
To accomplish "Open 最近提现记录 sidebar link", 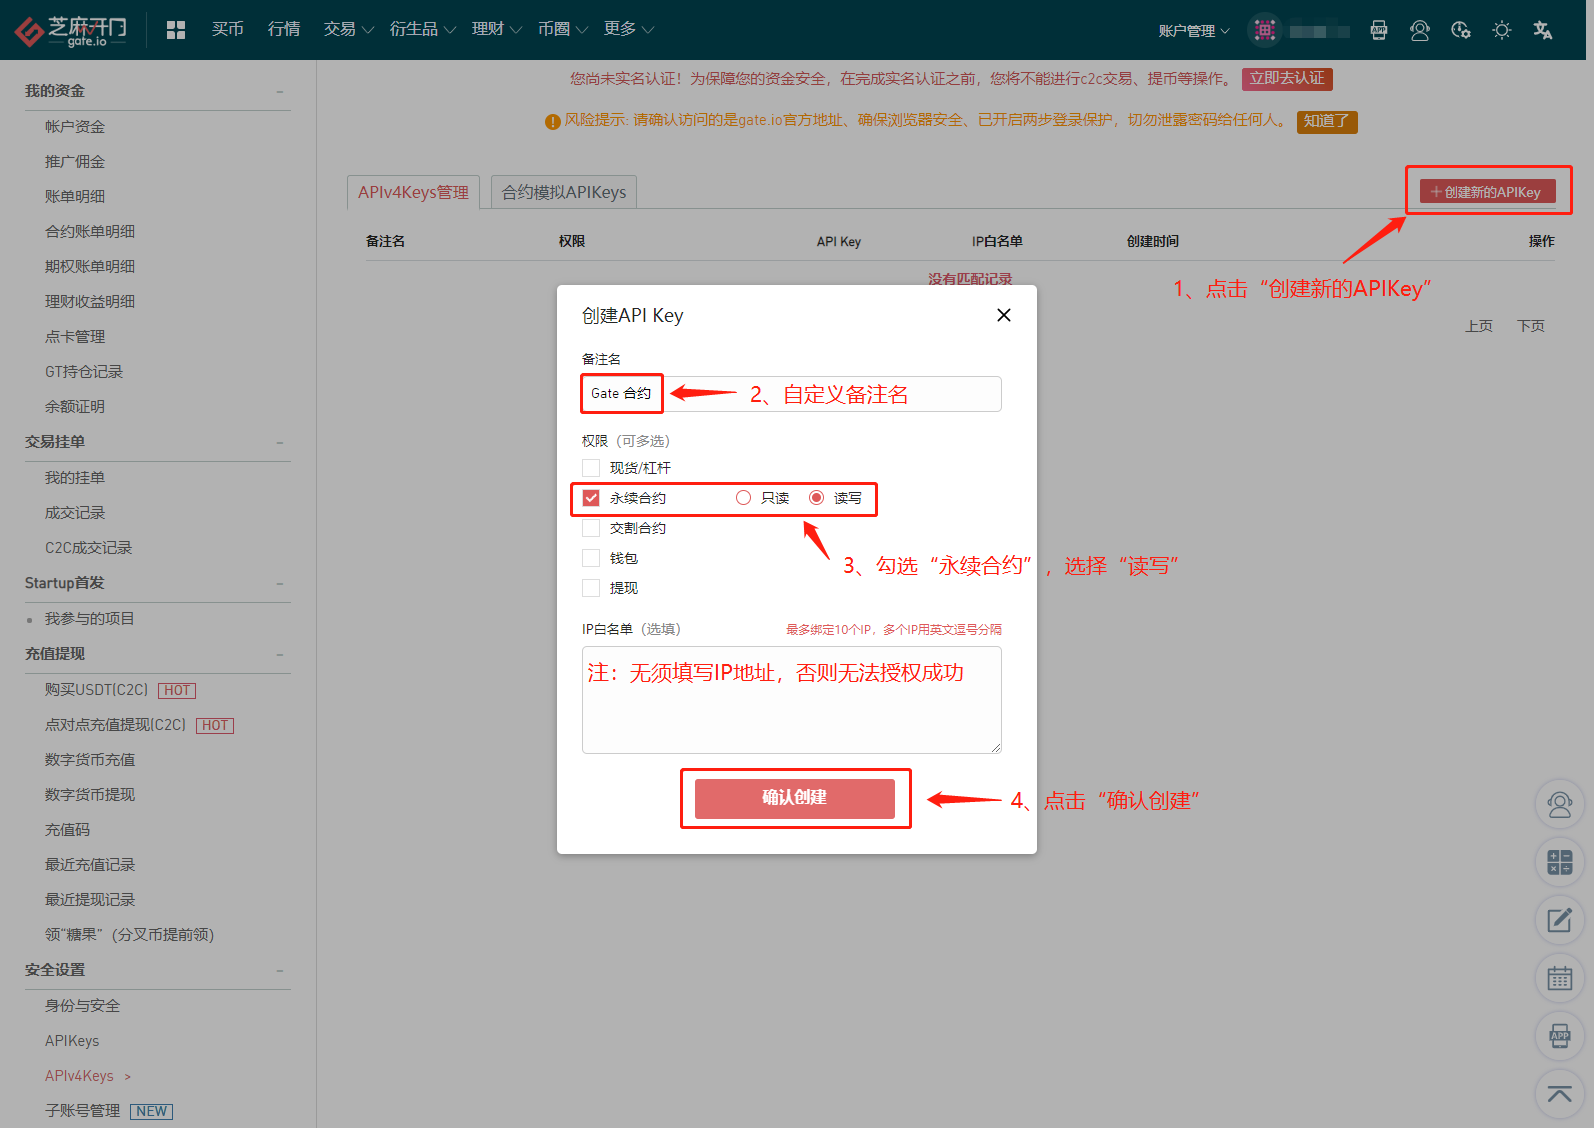I will coord(90,900).
